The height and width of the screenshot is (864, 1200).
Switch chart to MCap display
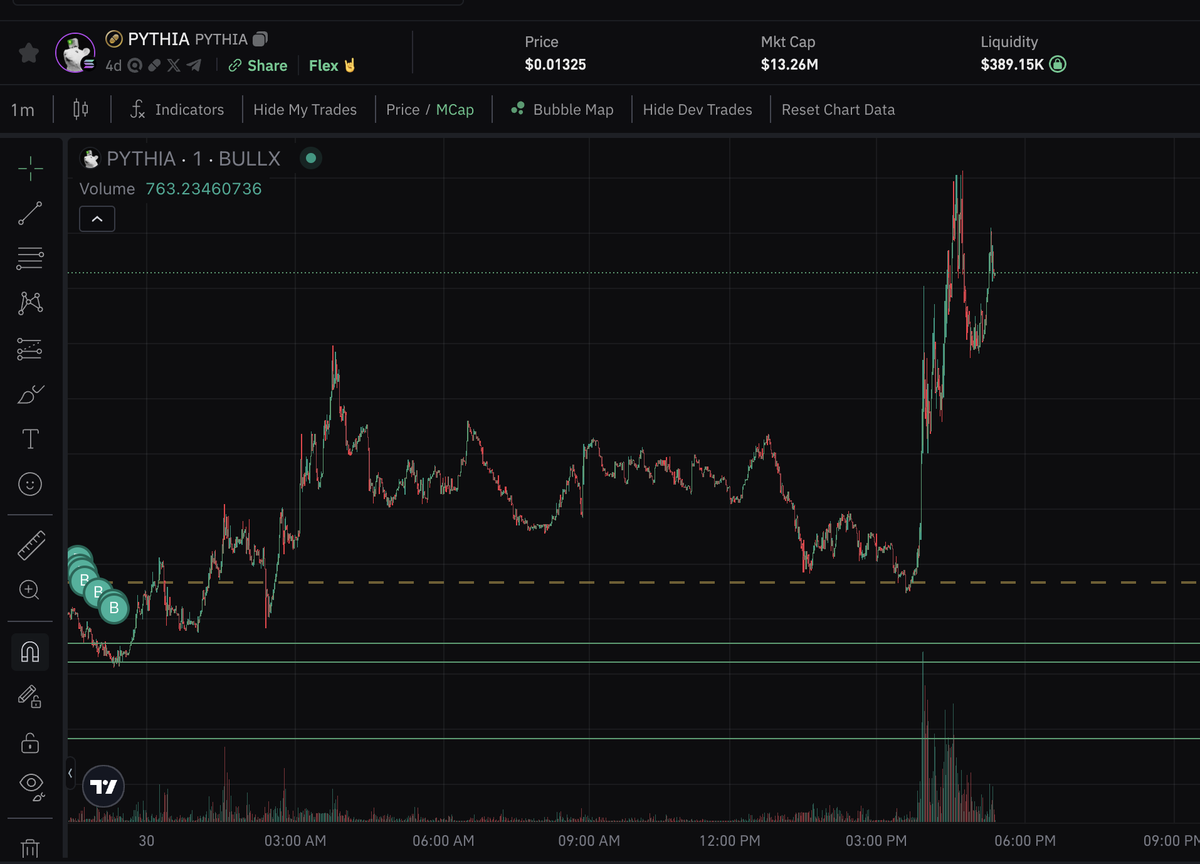pyautogui.click(x=455, y=109)
